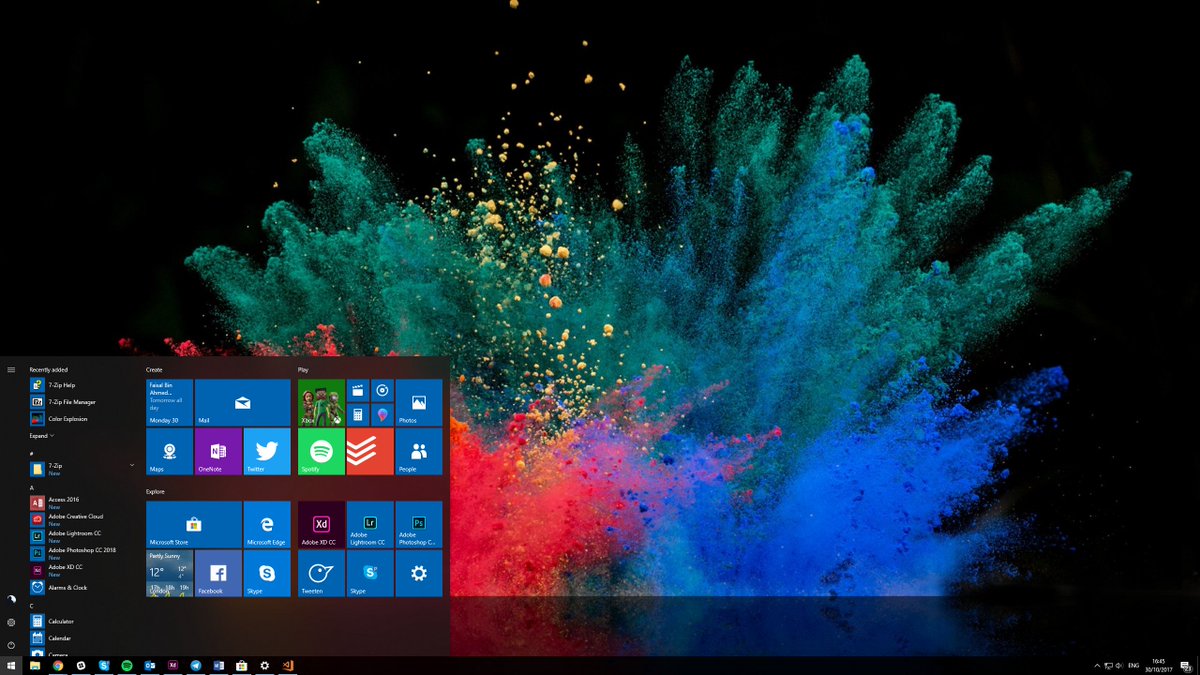Click the Explore group heading
The width and height of the screenshot is (1200, 675).
tap(155, 492)
